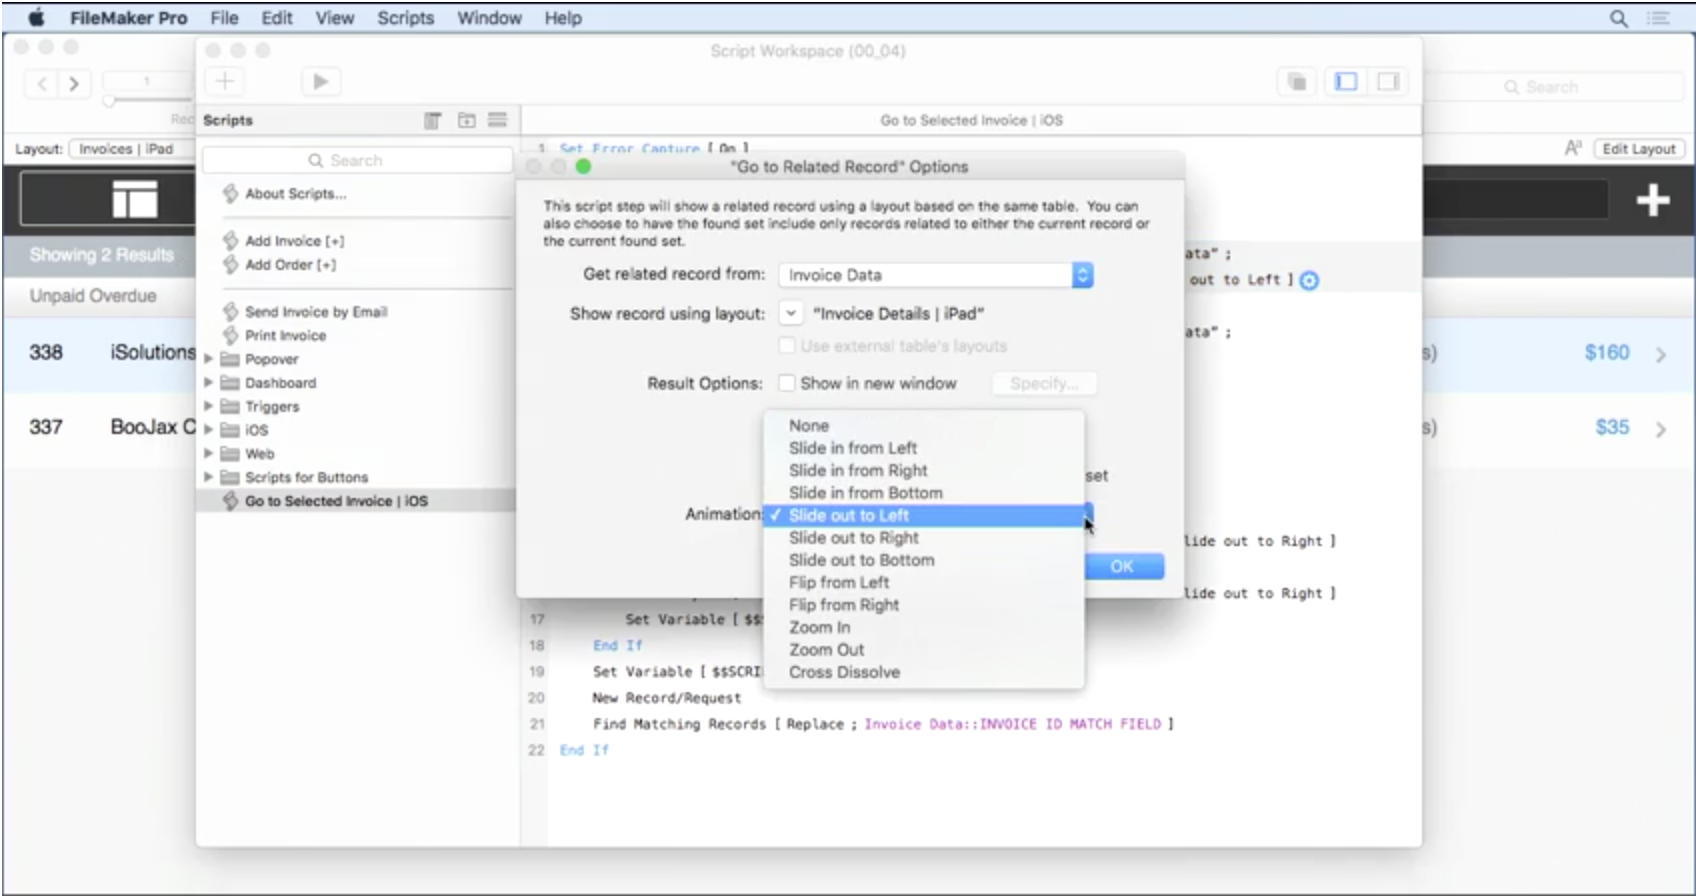Viewport: 1696px width, 896px height.
Task: Click script icon beside Send Invoice by Email
Action: click(230, 311)
